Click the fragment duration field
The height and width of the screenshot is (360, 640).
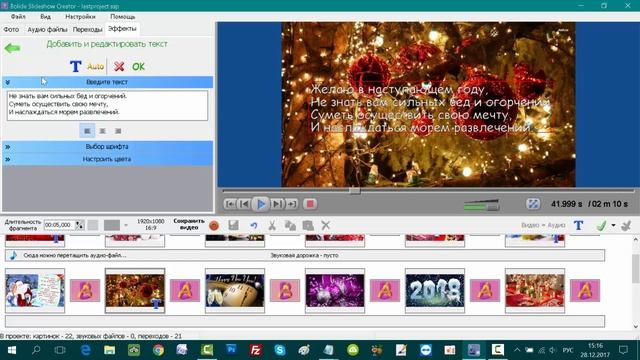(59, 225)
